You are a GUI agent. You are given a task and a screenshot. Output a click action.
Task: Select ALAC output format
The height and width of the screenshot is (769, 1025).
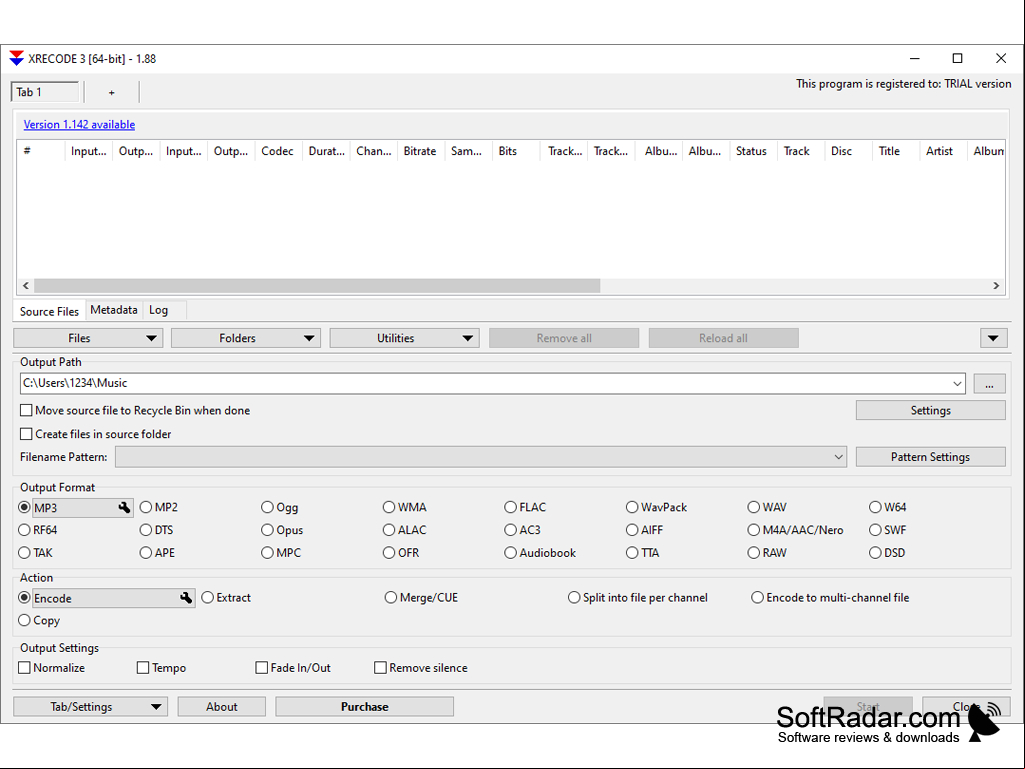389,530
